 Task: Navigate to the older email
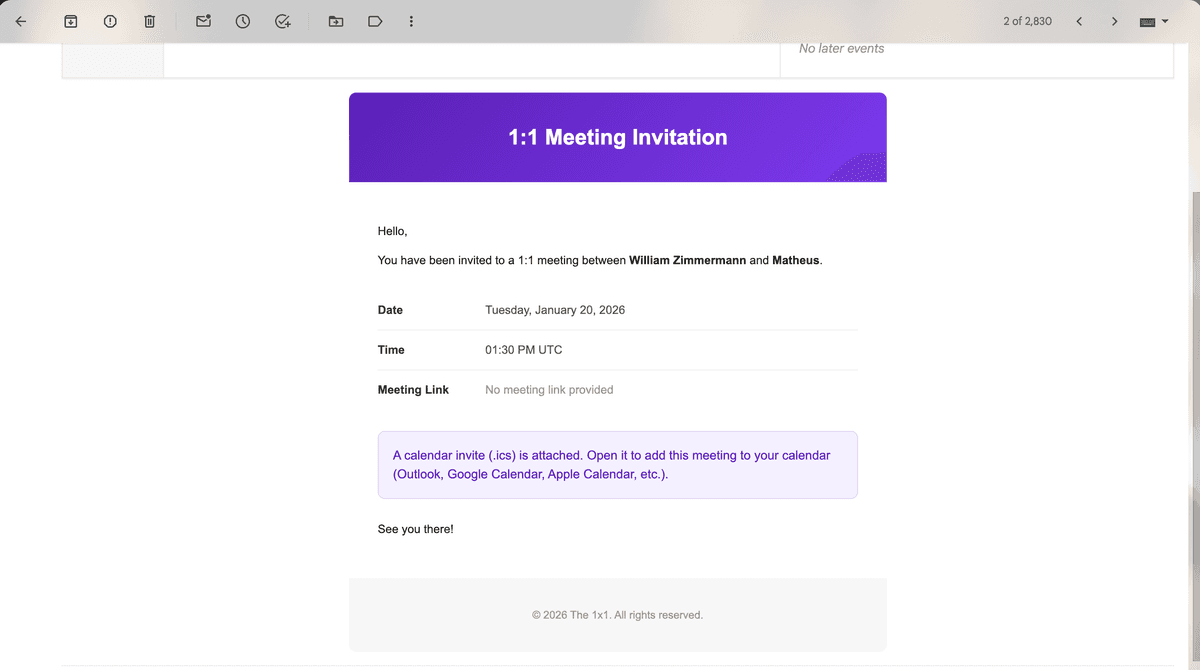point(1114,20)
